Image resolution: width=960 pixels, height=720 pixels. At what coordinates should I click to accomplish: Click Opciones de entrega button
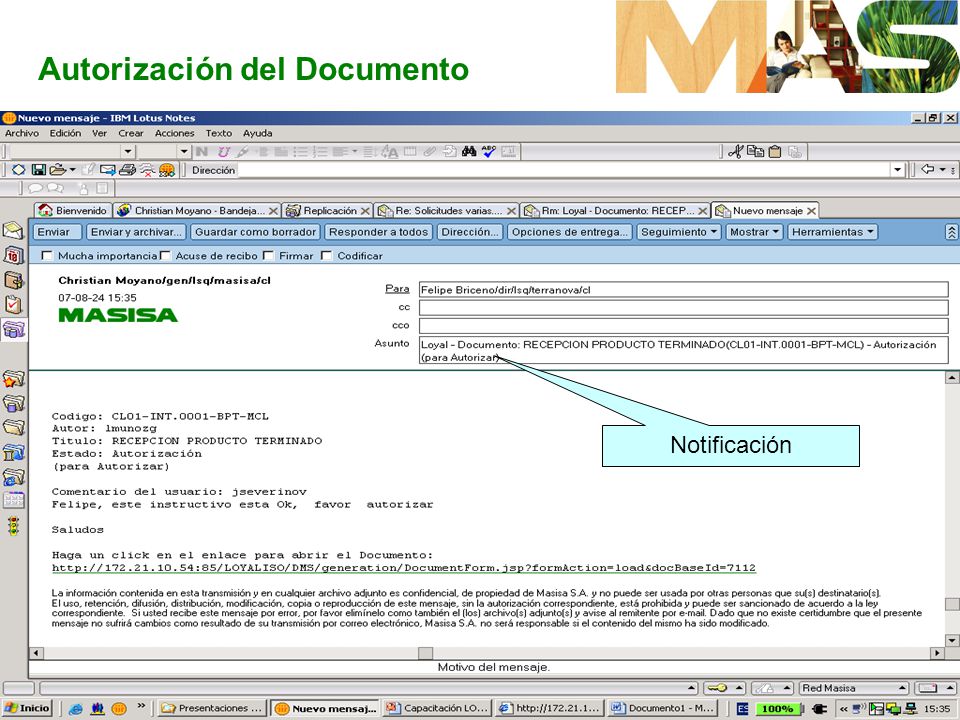point(570,232)
